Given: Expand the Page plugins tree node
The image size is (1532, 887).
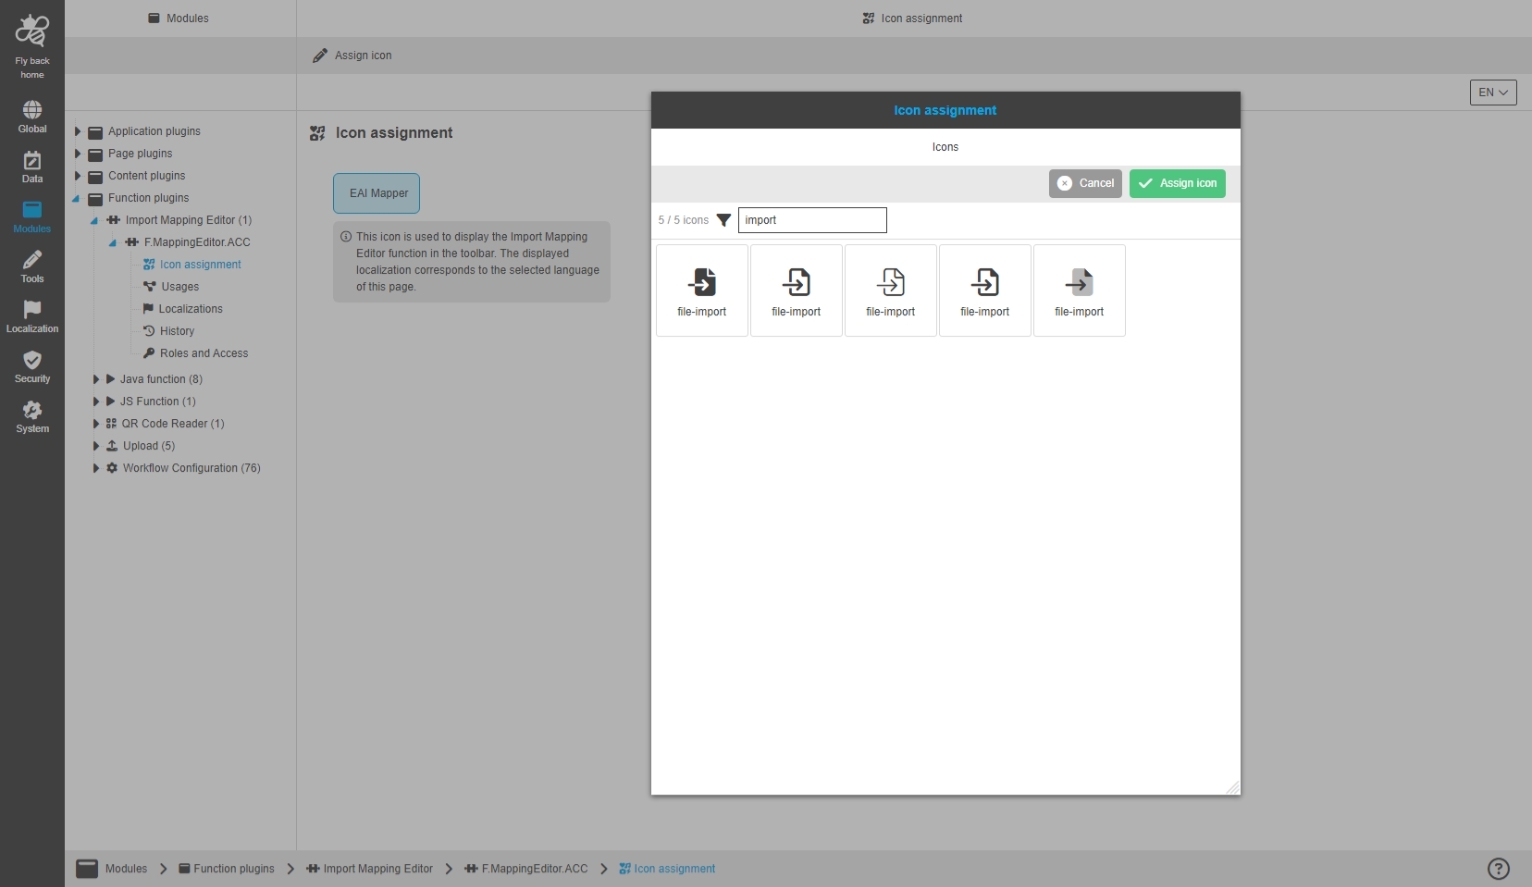Looking at the screenshot, I should coord(77,153).
